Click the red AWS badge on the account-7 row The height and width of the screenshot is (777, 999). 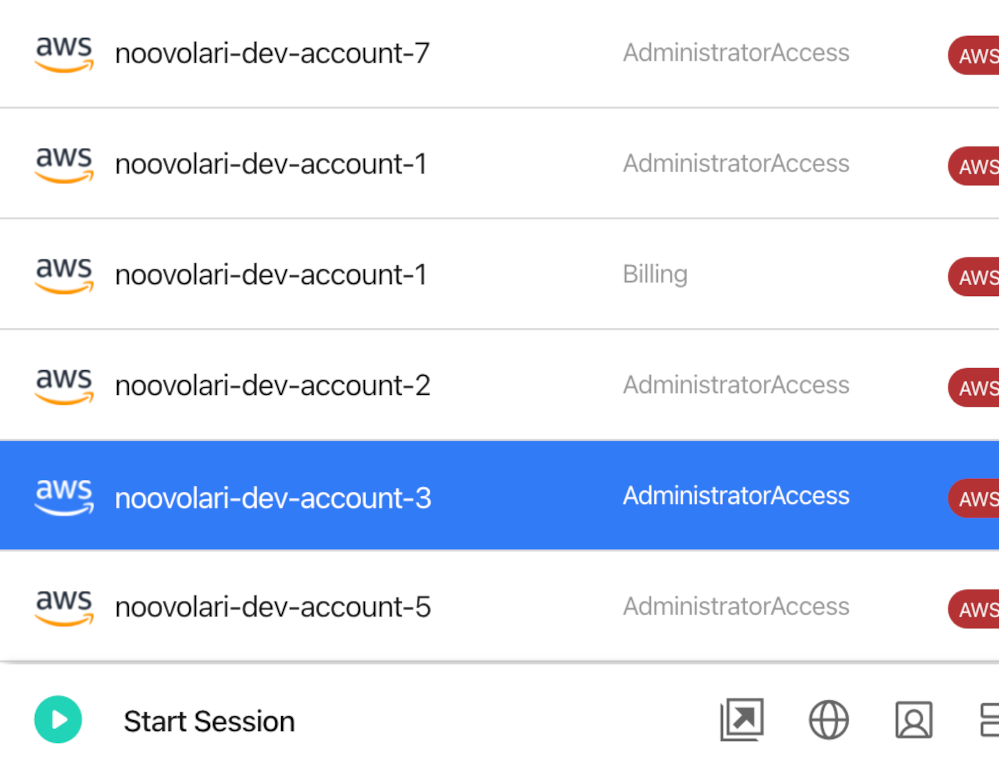[x=974, y=55]
